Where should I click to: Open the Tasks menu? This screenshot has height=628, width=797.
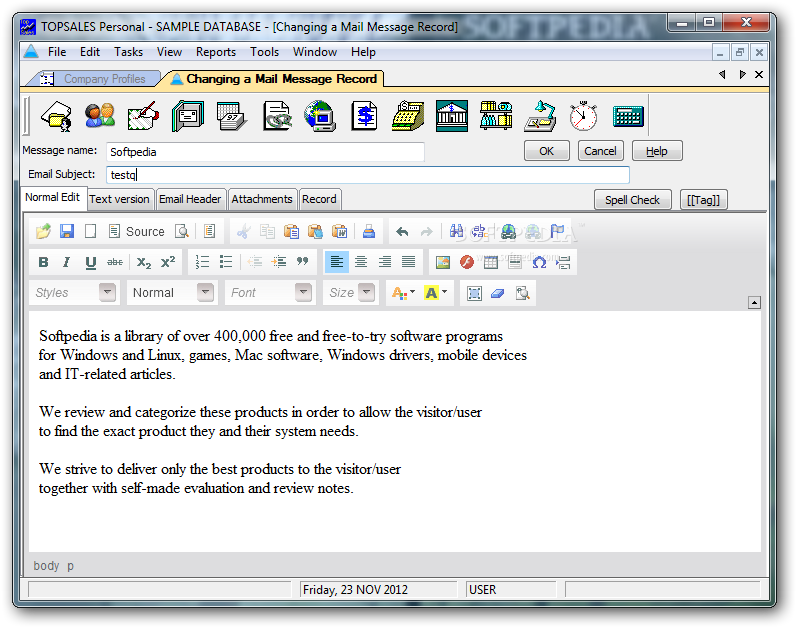click(x=128, y=52)
